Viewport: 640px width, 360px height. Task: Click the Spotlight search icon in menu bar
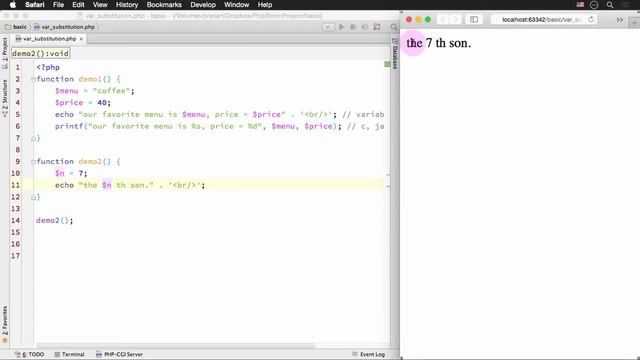[x=610, y=5]
